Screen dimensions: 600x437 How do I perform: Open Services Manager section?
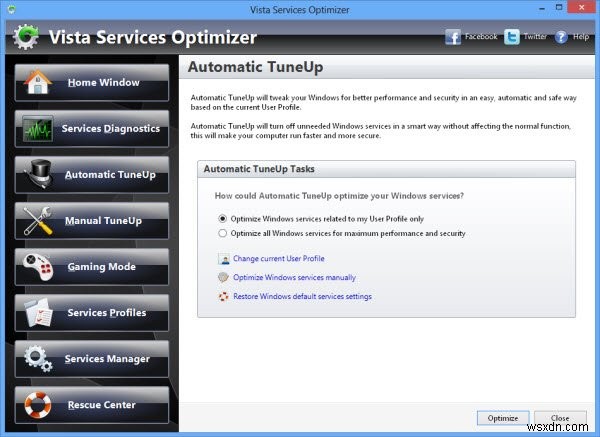click(x=92, y=359)
